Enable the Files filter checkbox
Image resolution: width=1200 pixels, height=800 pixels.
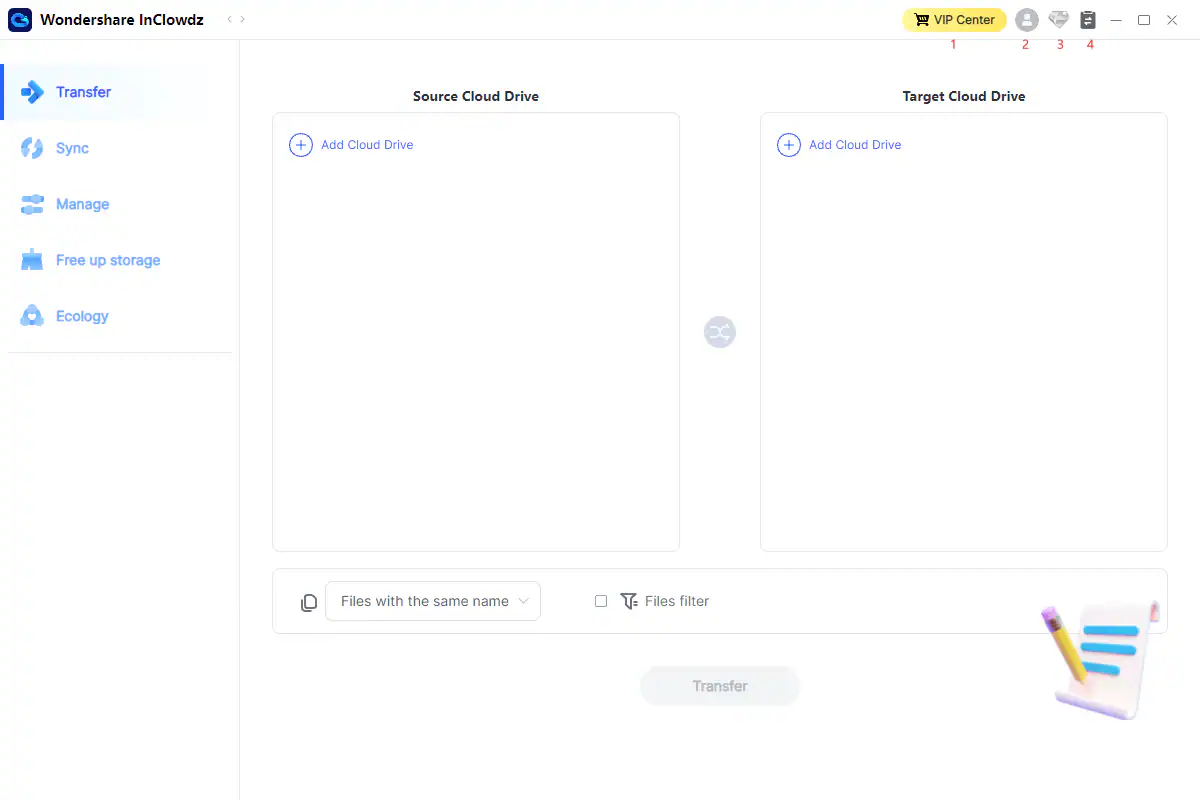pyautogui.click(x=601, y=601)
